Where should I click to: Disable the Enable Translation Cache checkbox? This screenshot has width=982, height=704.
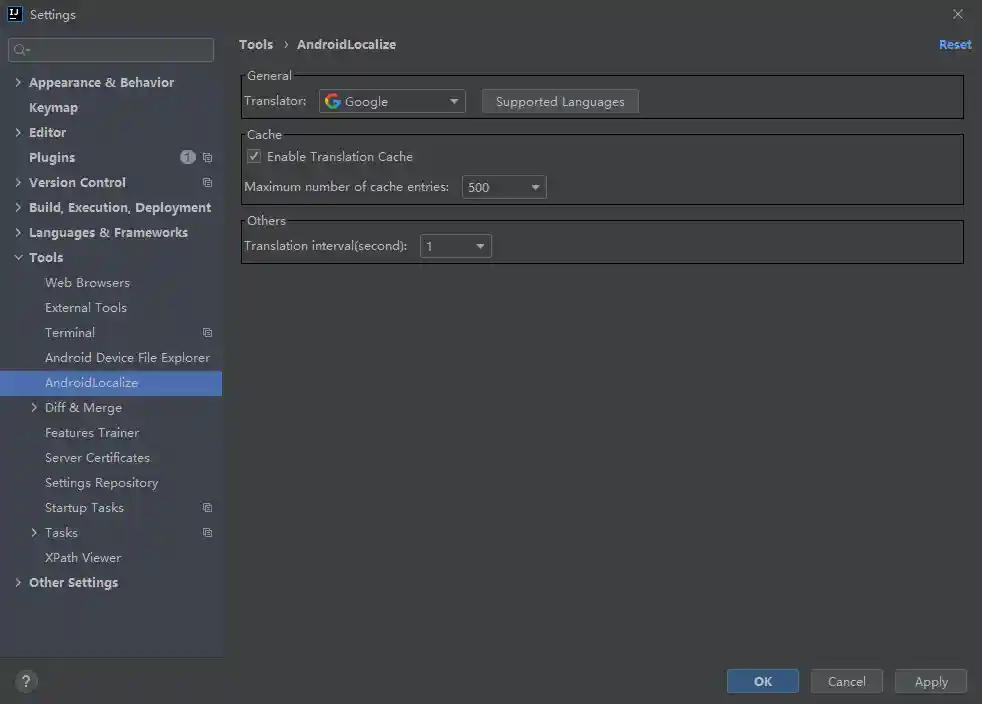254,157
